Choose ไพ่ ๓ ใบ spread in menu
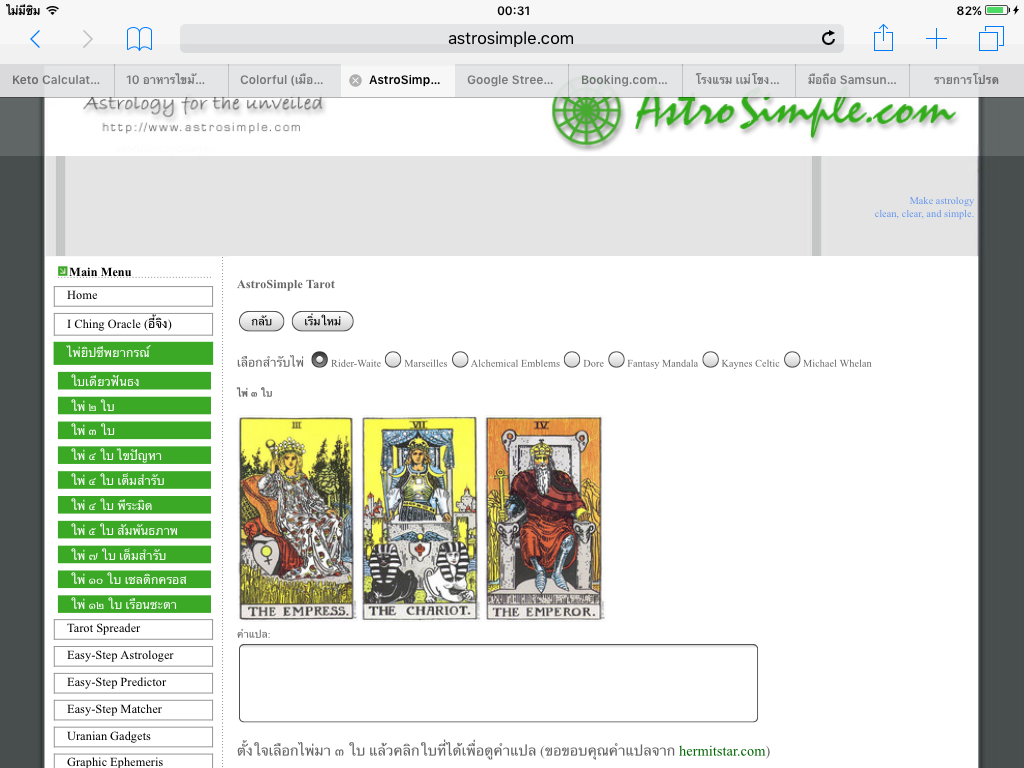Image resolution: width=1024 pixels, height=768 pixels. pyautogui.click(x=135, y=430)
